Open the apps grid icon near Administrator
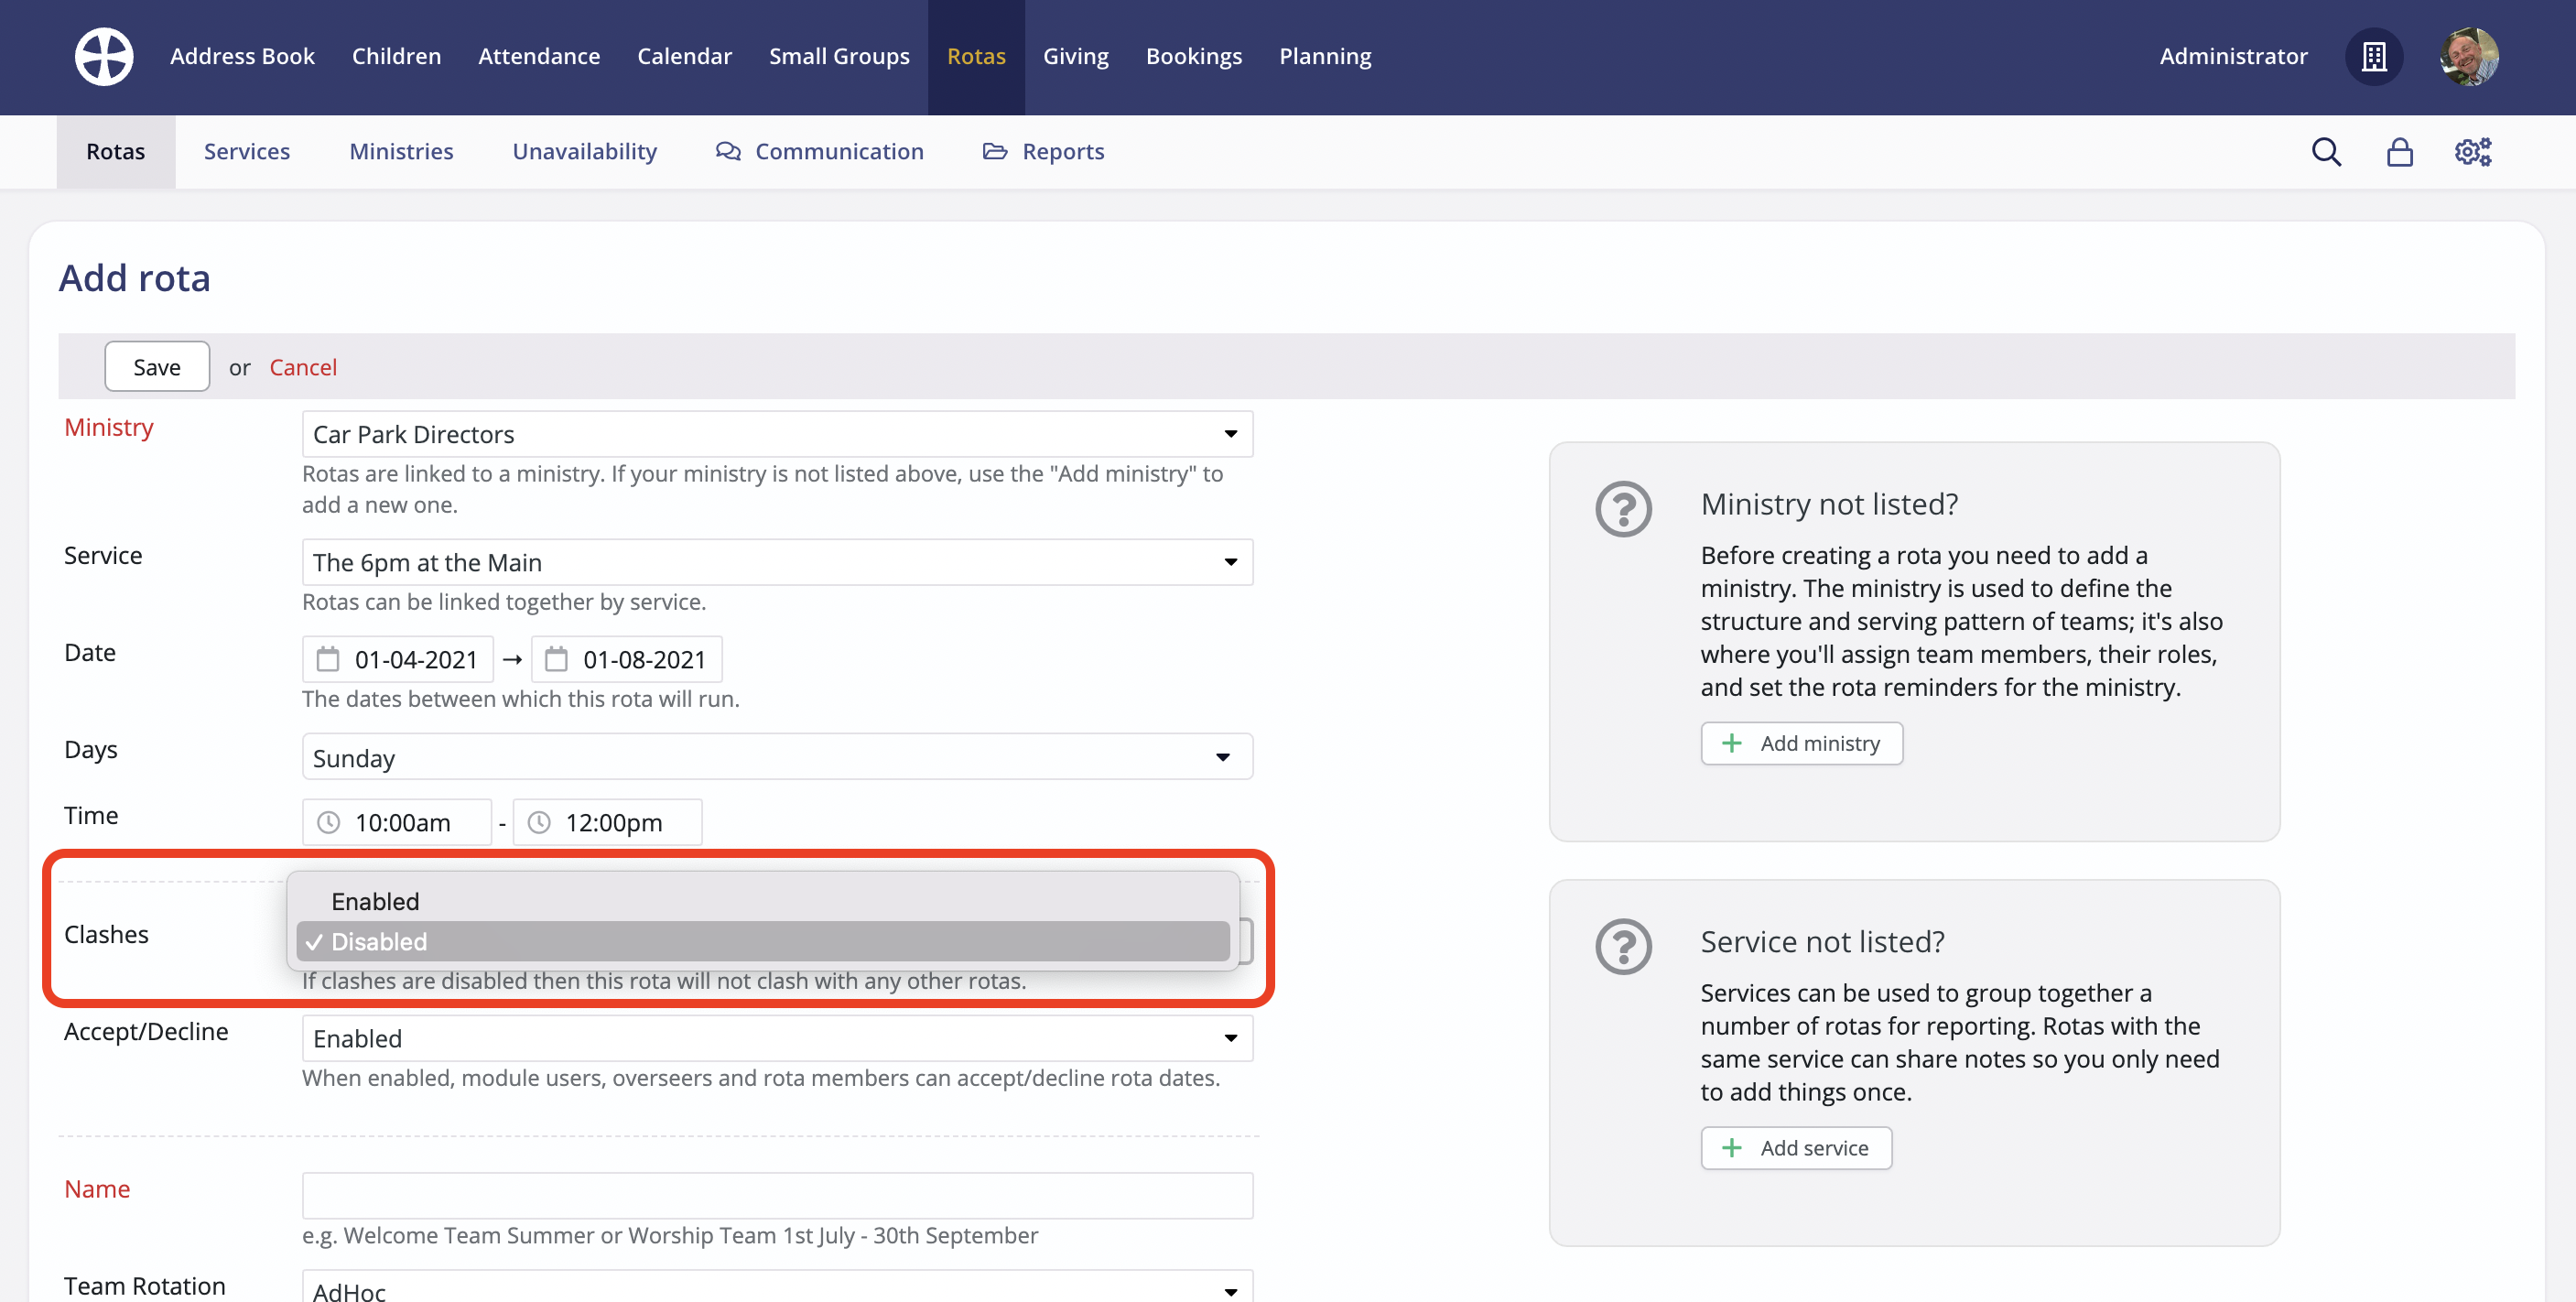 pyautogui.click(x=2375, y=57)
